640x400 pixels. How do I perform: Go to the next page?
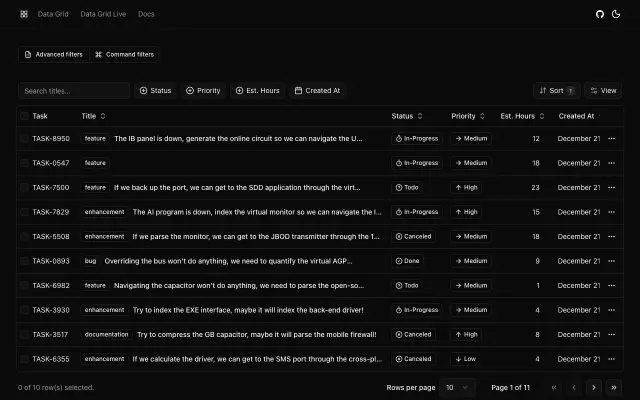(594, 388)
